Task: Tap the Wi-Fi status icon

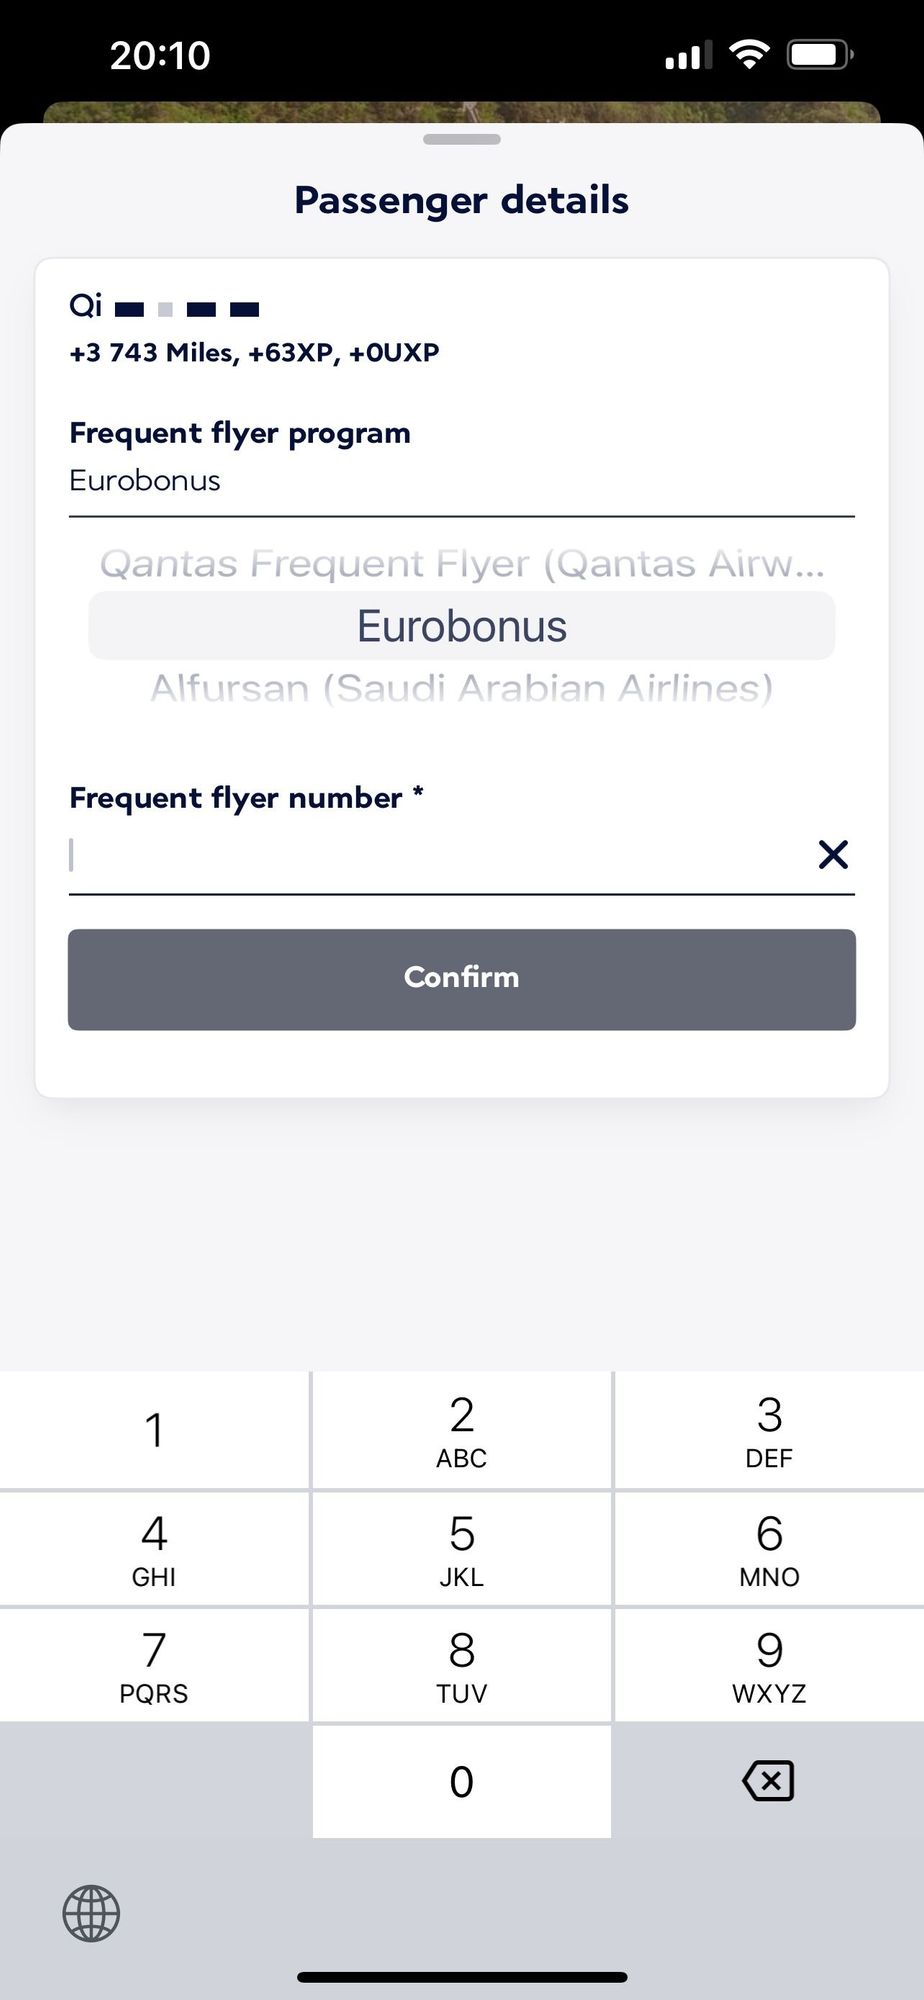Action: pyautogui.click(x=749, y=54)
